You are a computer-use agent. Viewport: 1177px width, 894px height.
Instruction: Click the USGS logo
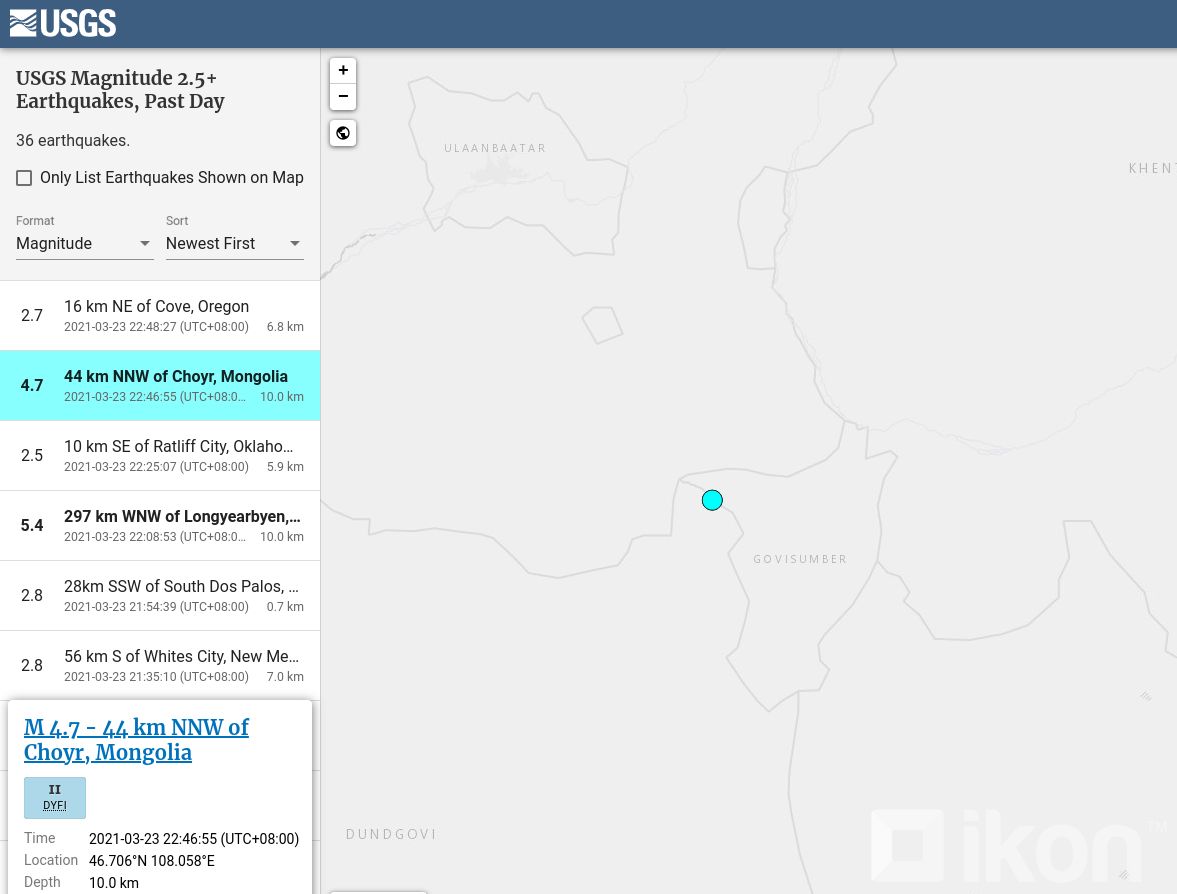(63, 23)
